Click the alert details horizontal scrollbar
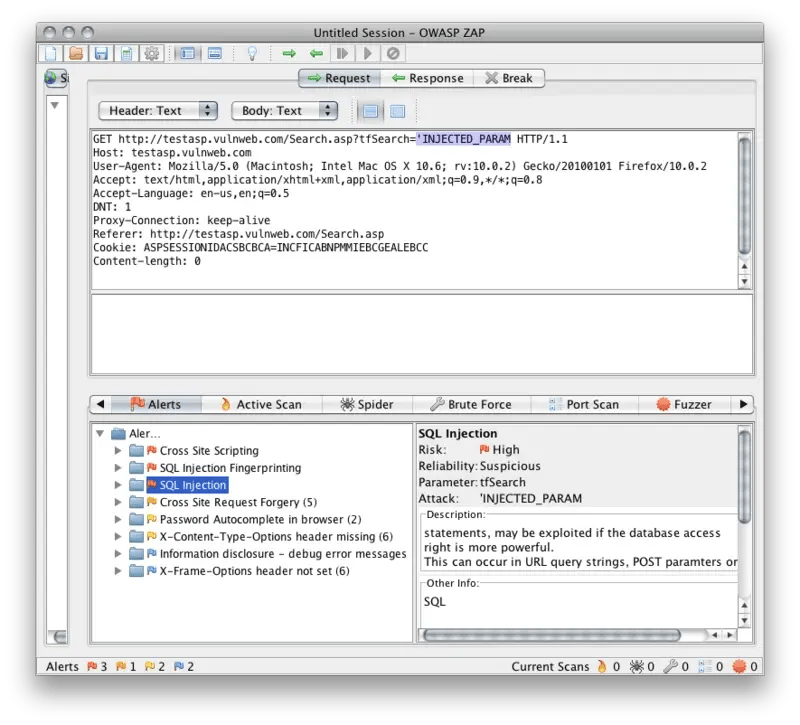 coord(550,635)
